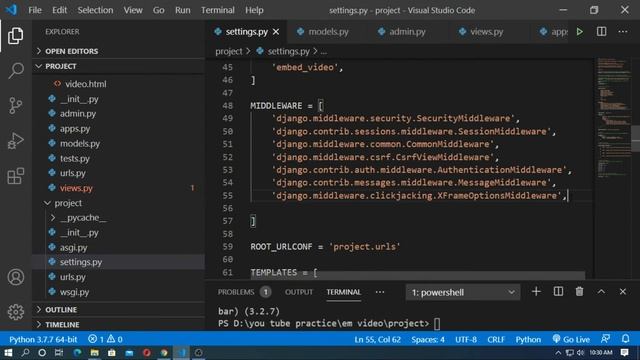Maximize the panel with up chevron

tap(601, 291)
